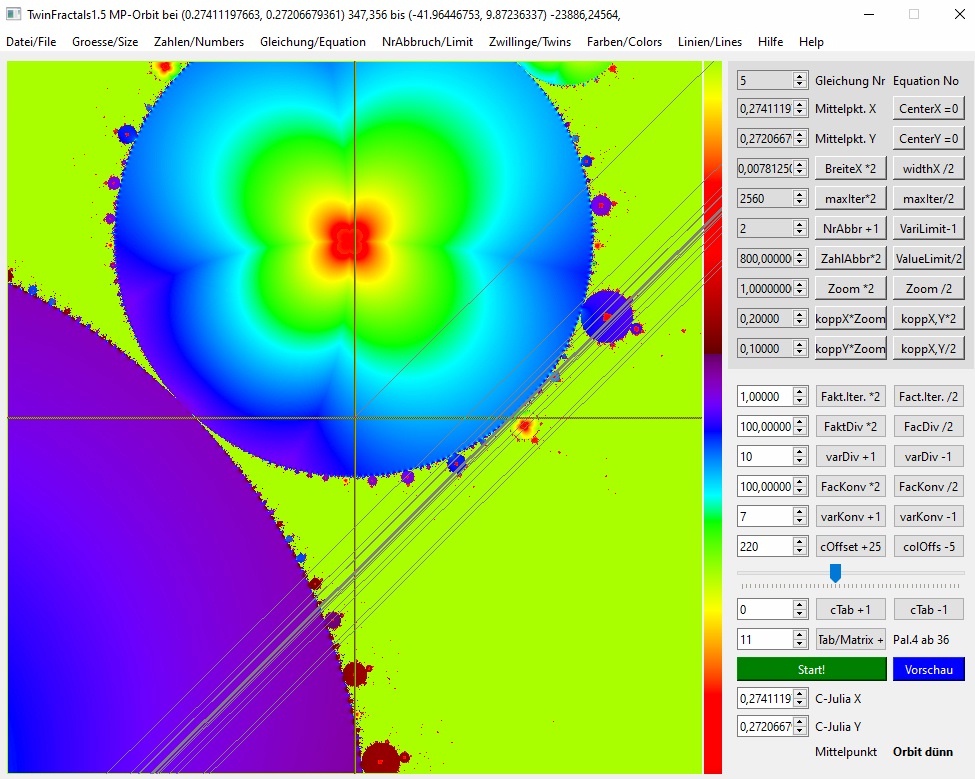
Task: Click the Zoom *2 button
Action: tap(850, 288)
